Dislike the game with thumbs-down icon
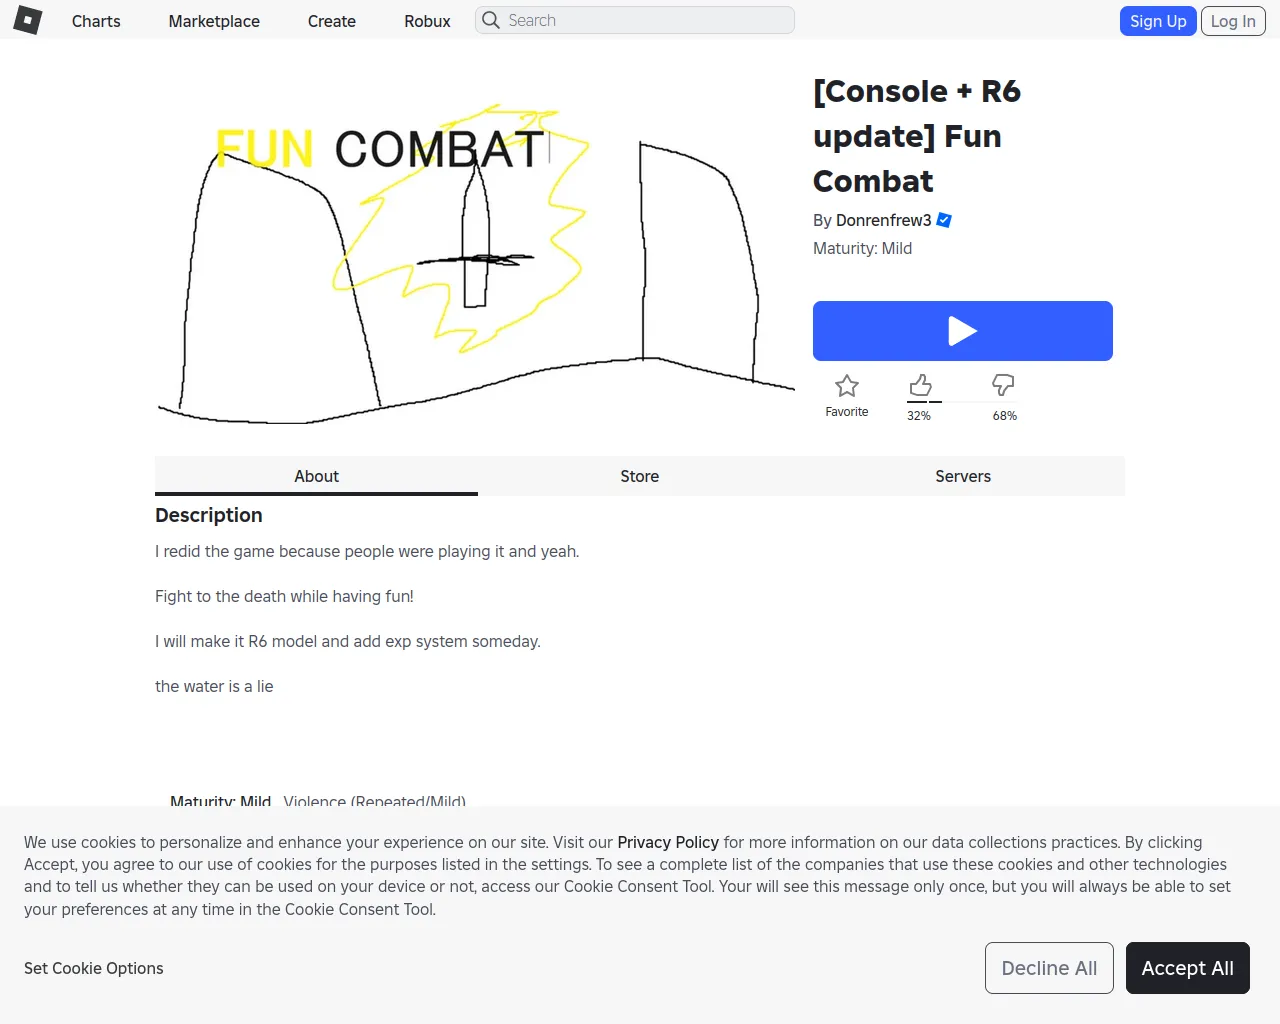The width and height of the screenshot is (1280, 1024). 1003,386
